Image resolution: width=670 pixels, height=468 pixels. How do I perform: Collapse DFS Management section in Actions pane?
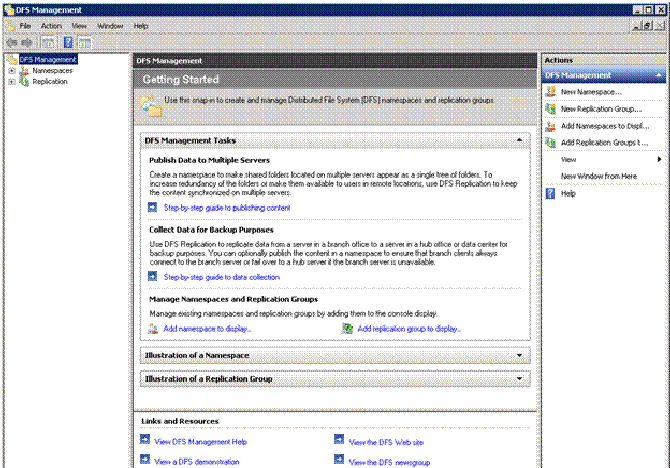tap(658, 75)
